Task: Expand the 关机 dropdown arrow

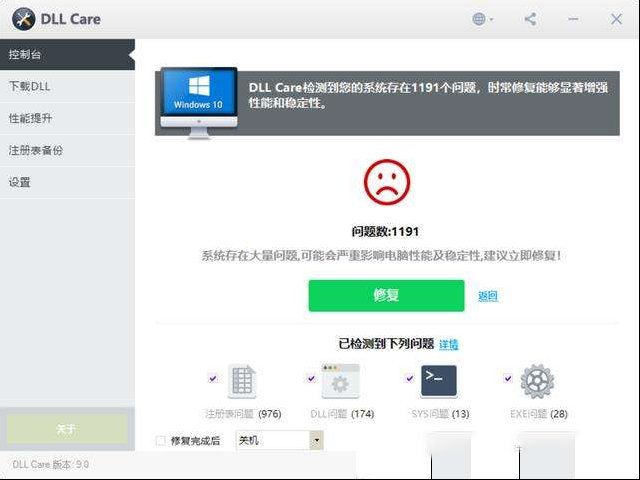Action: (316, 440)
